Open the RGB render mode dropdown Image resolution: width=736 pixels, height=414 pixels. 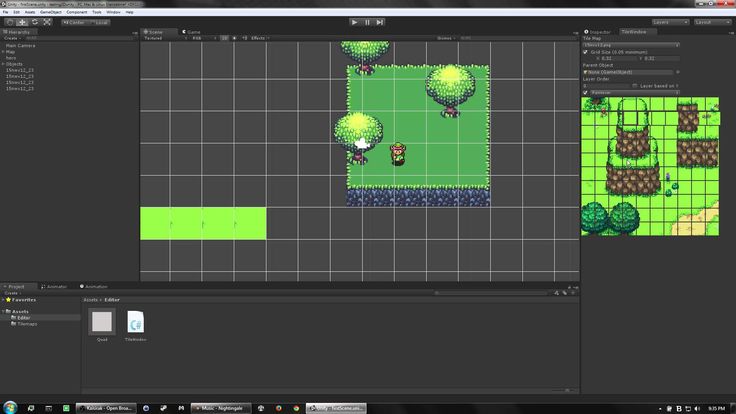point(204,38)
